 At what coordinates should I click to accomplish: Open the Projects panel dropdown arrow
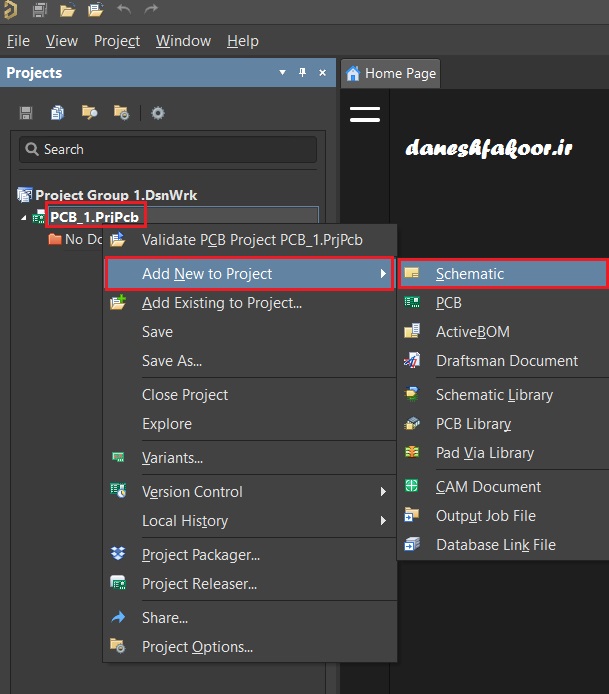tap(282, 72)
